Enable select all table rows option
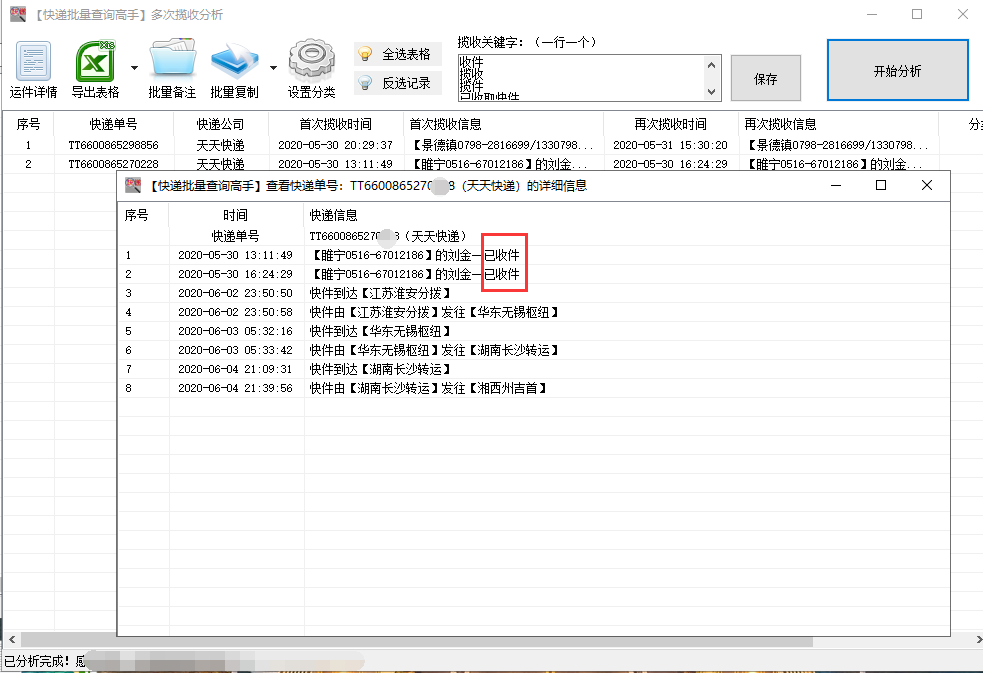 398,54
